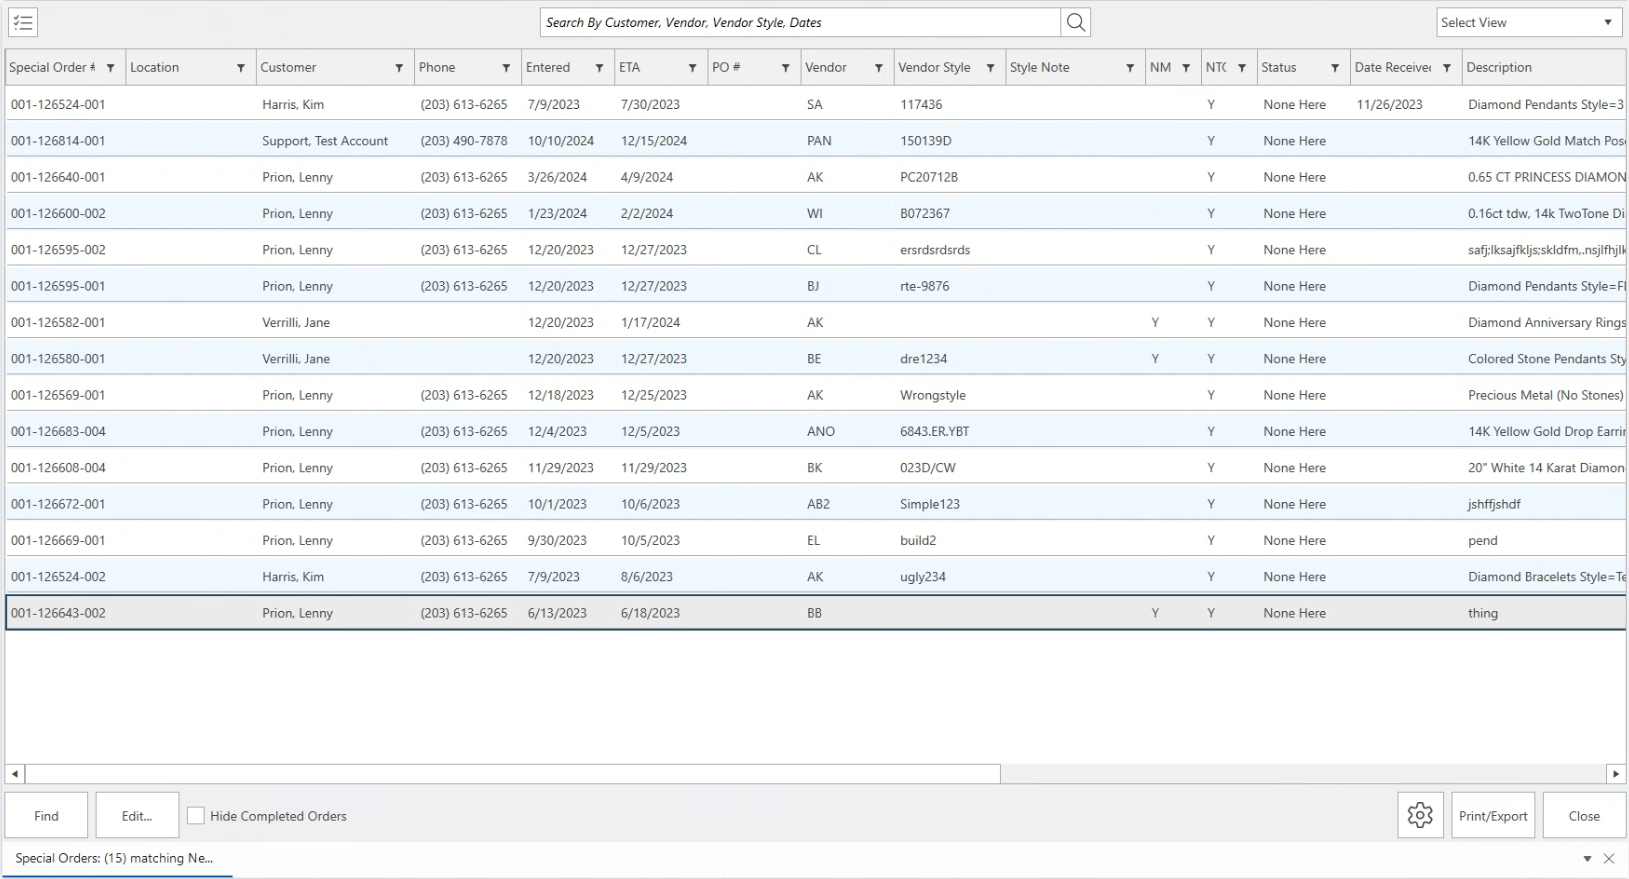Select order 001-126640-001 row
Image resolution: width=1629 pixels, height=879 pixels.
point(815,177)
